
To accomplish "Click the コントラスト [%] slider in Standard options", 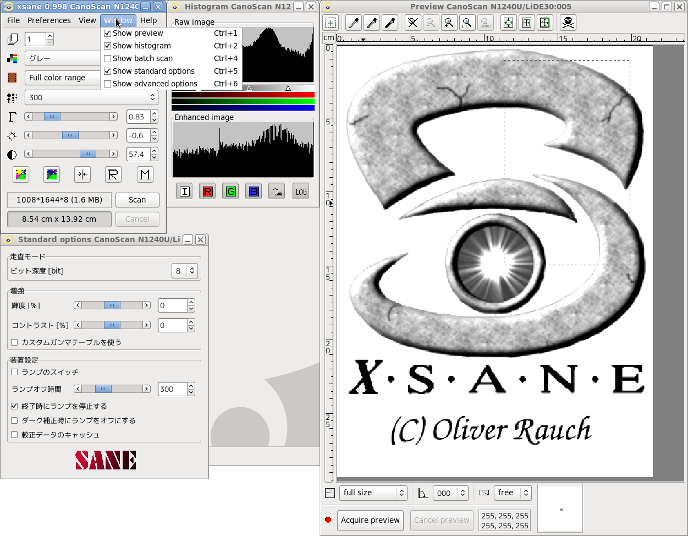I will pos(112,325).
